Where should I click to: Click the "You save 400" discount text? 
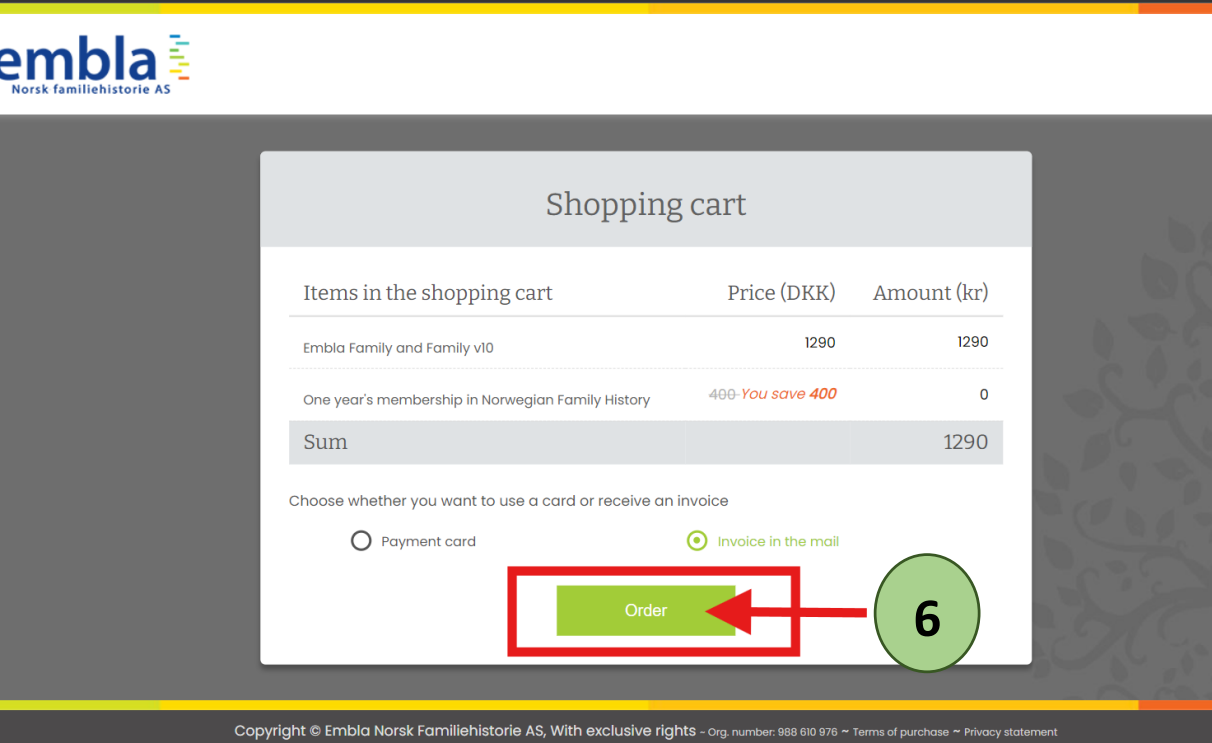tap(788, 394)
